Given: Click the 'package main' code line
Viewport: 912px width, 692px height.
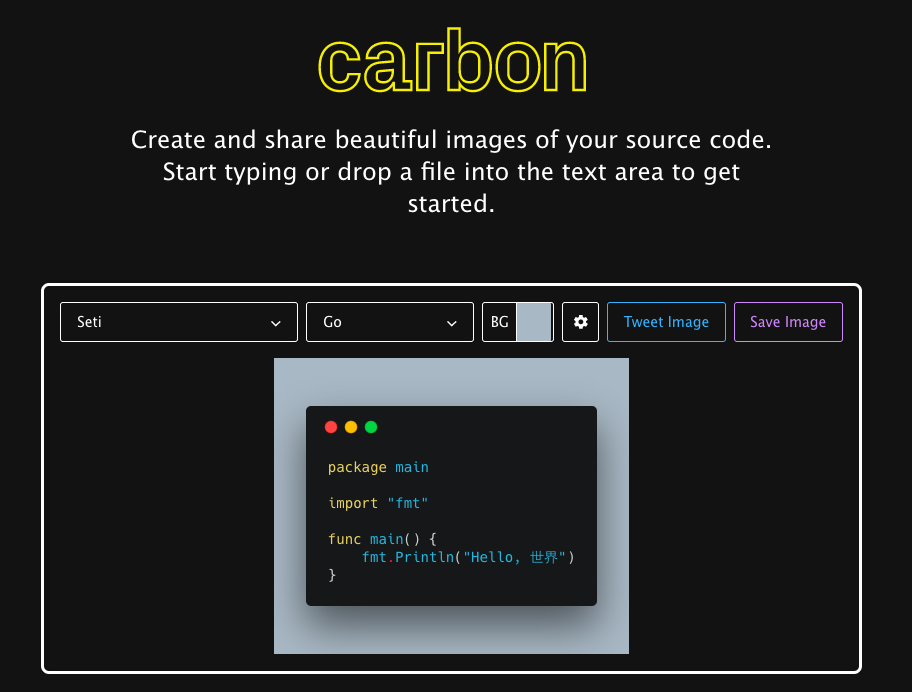Looking at the screenshot, I should pyautogui.click(x=378, y=467).
